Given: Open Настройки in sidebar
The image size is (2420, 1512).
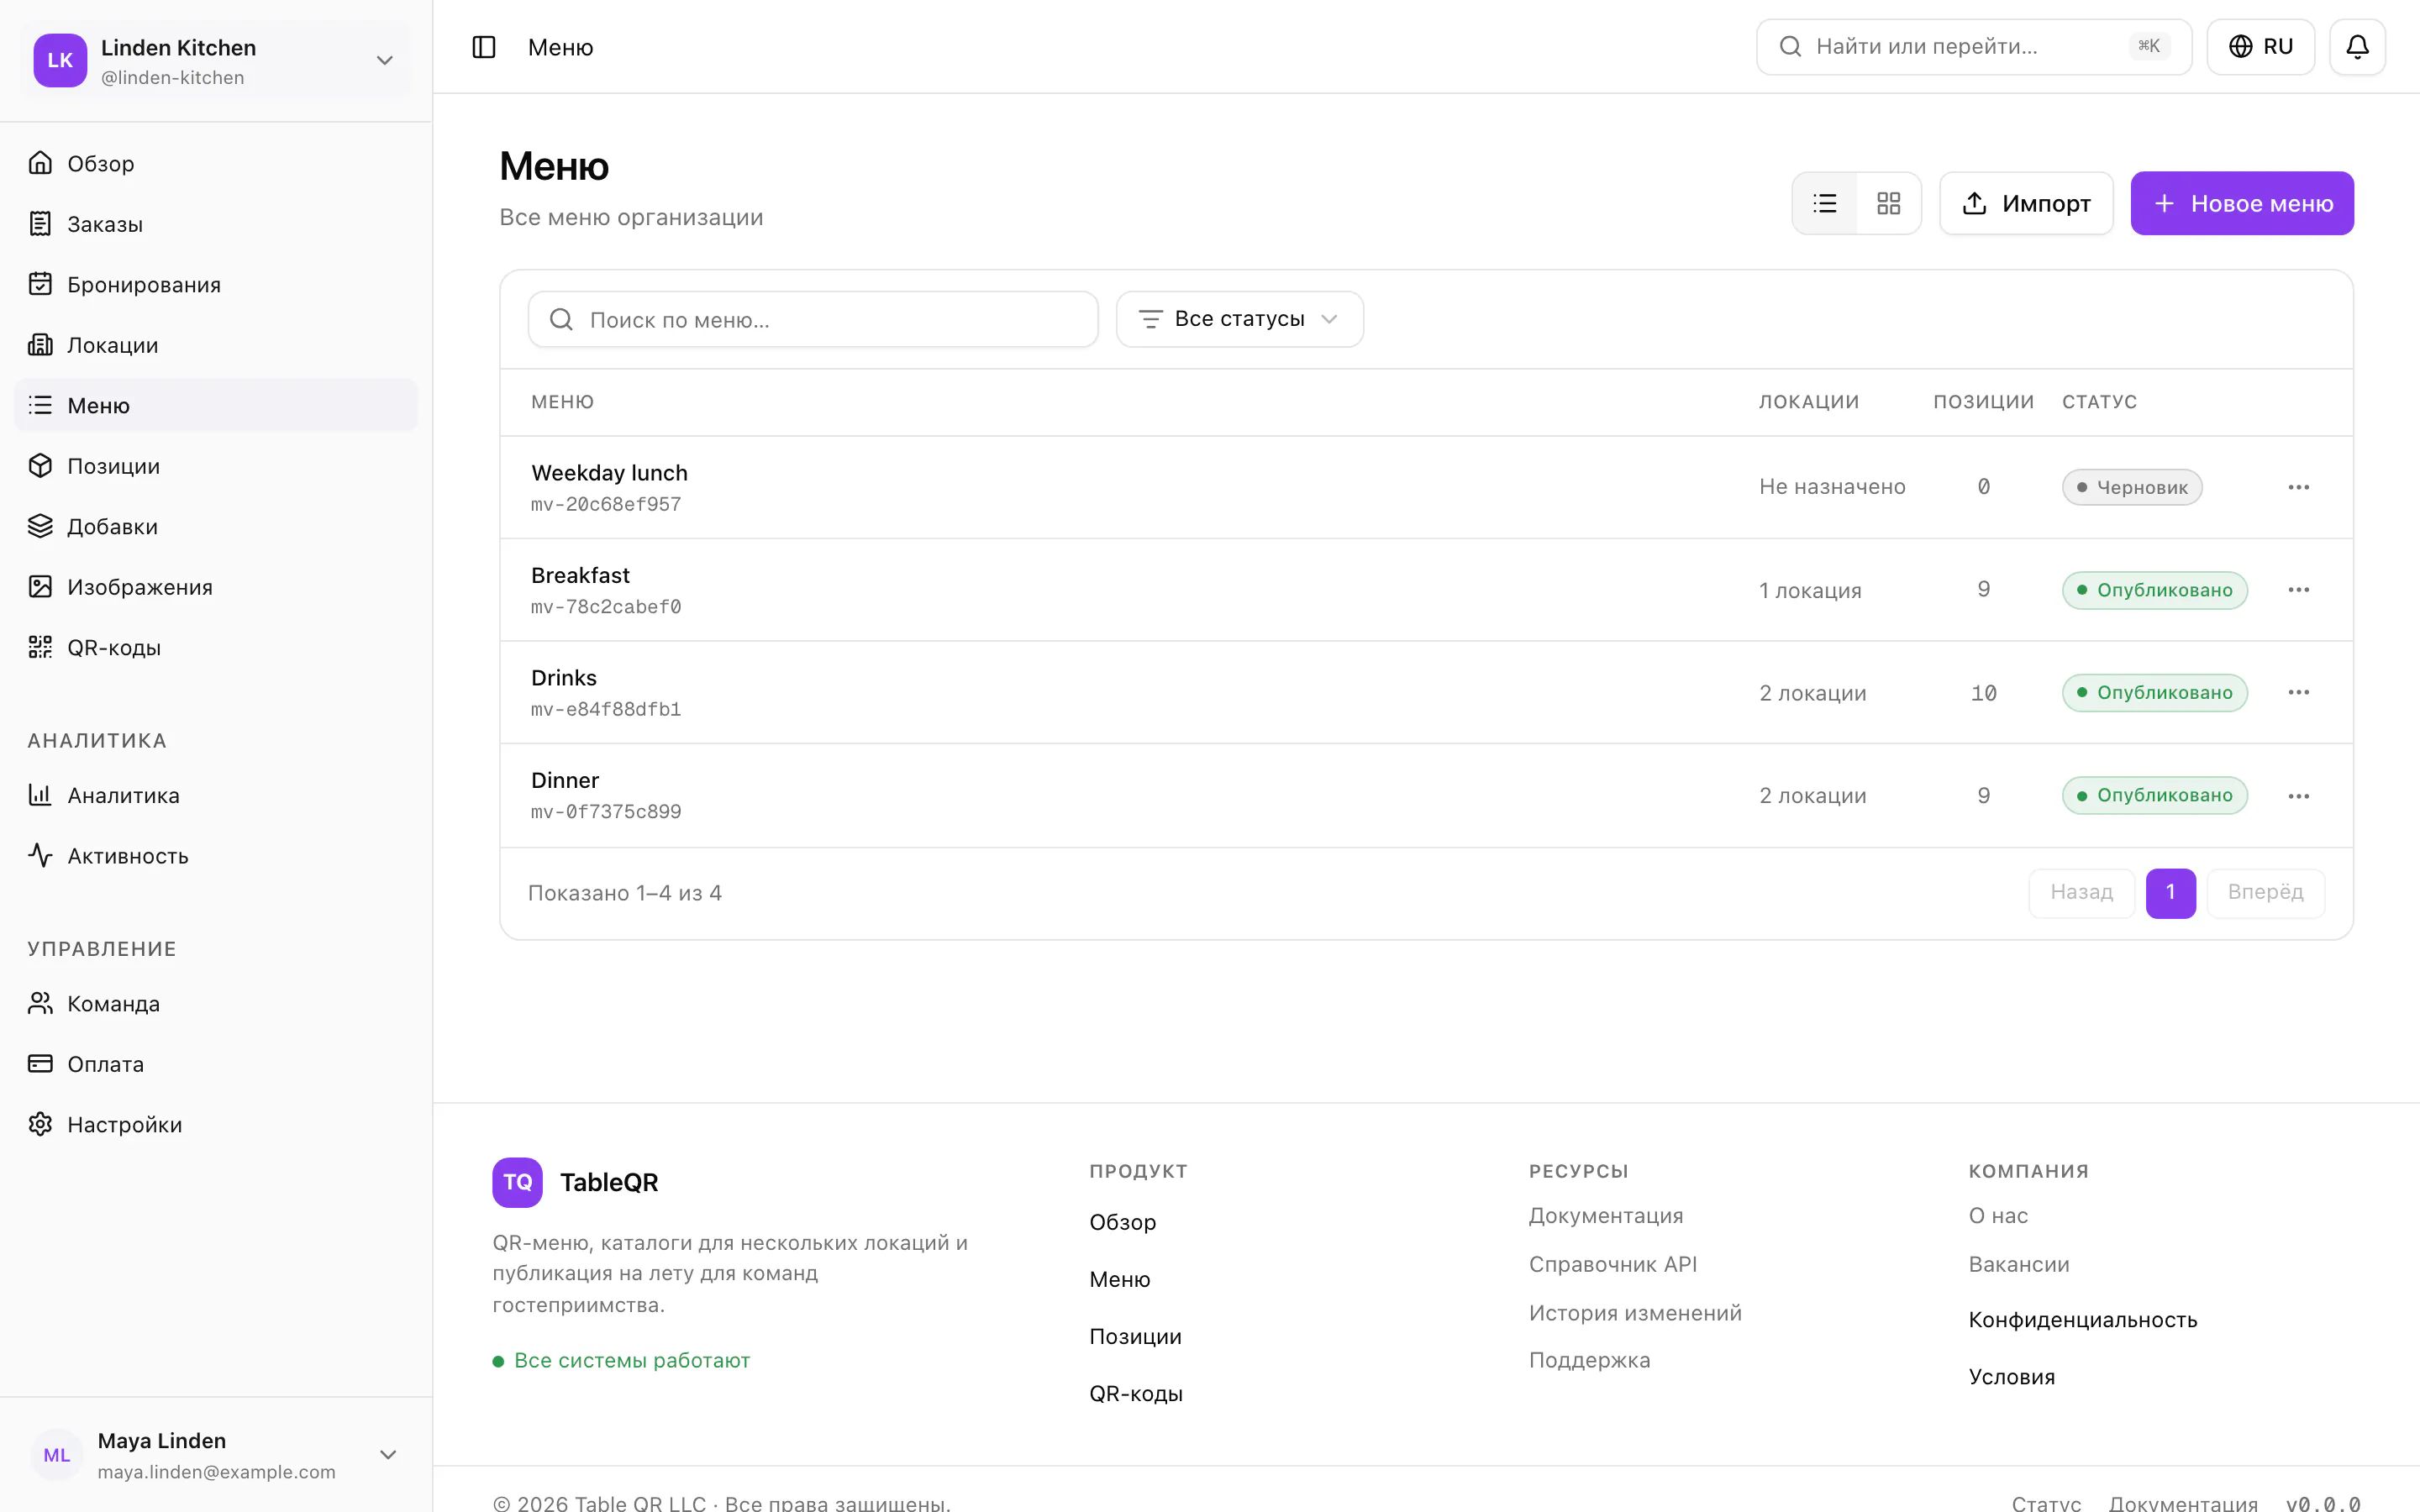Looking at the screenshot, I should pyautogui.click(x=216, y=1124).
